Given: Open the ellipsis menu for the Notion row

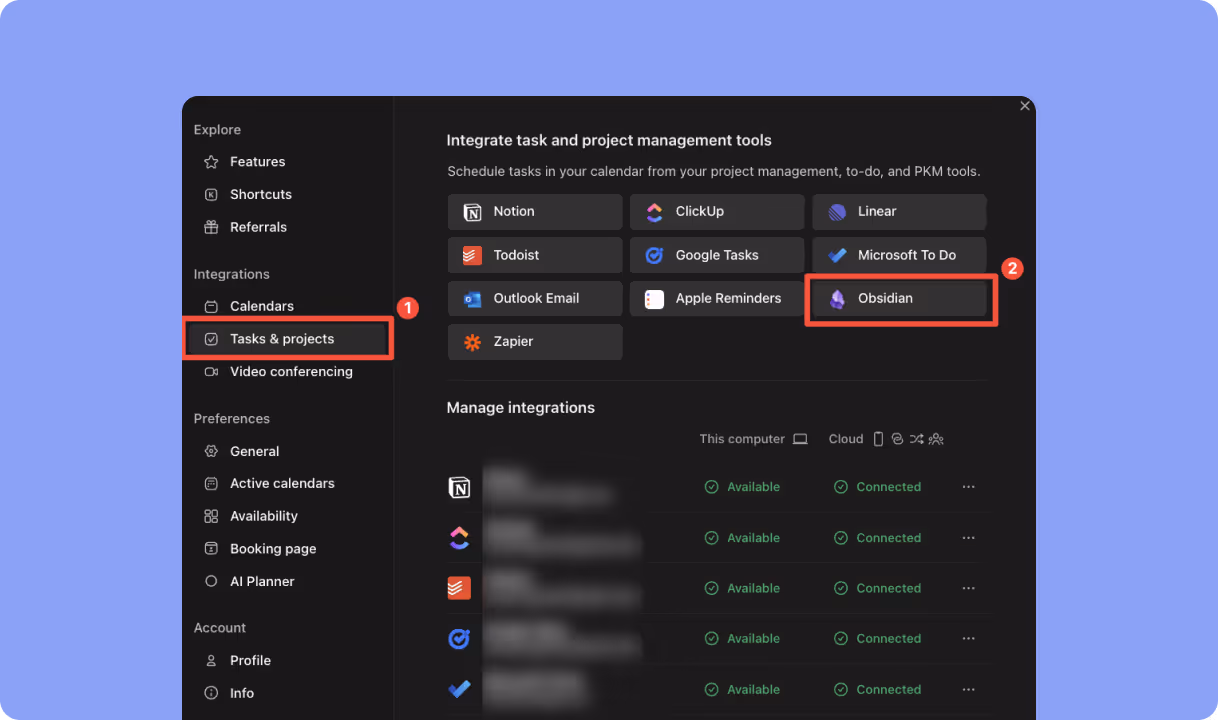Looking at the screenshot, I should pos(968,487).
